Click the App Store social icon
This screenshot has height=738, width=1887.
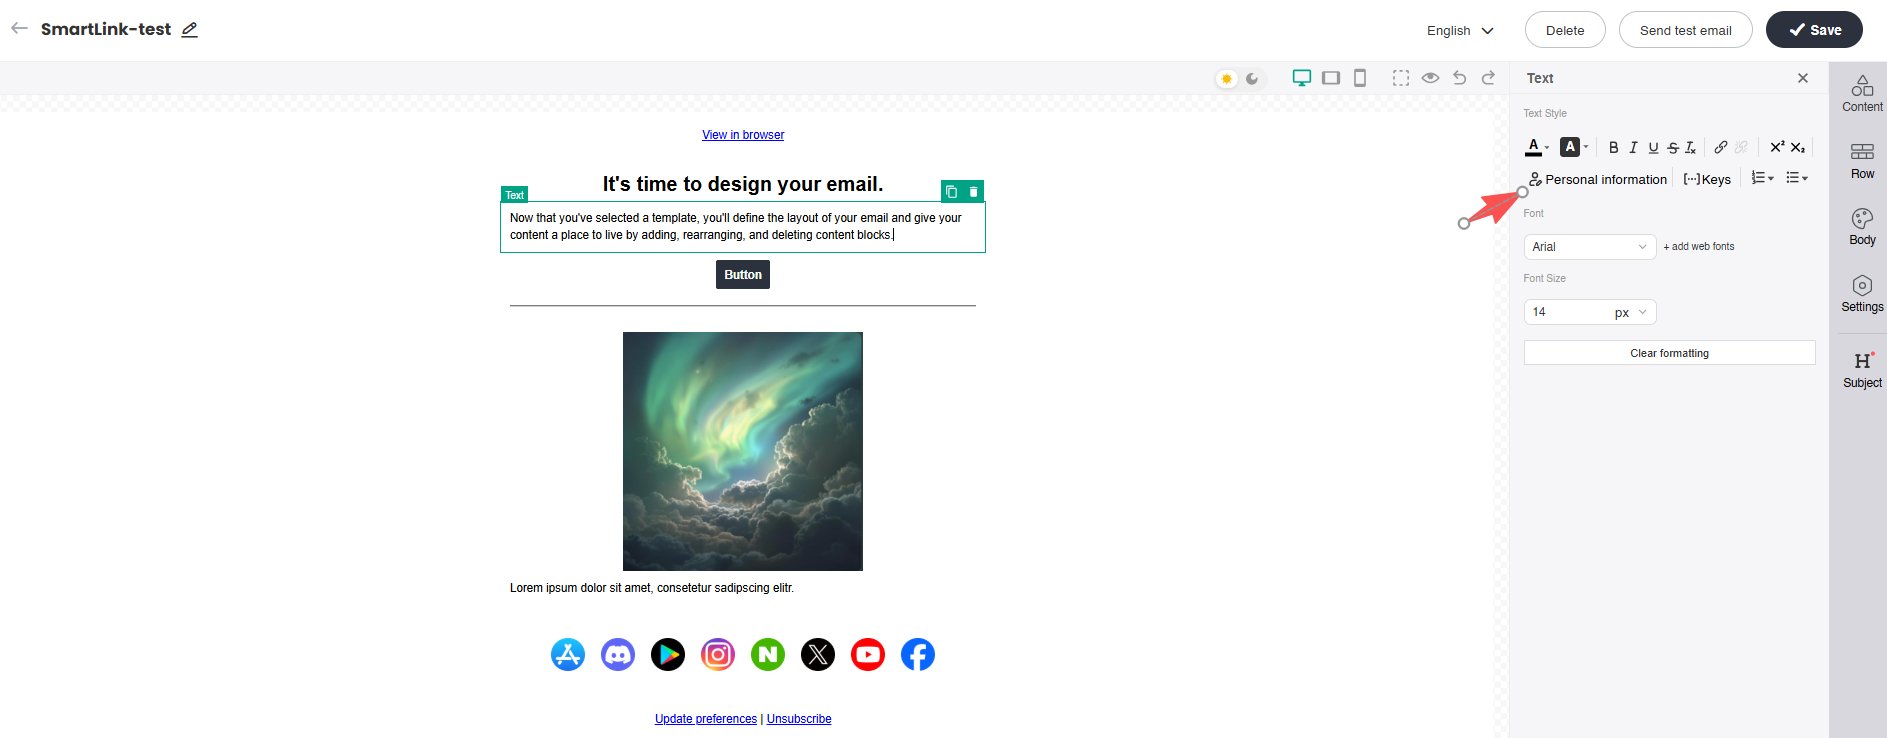coord(568,655)
